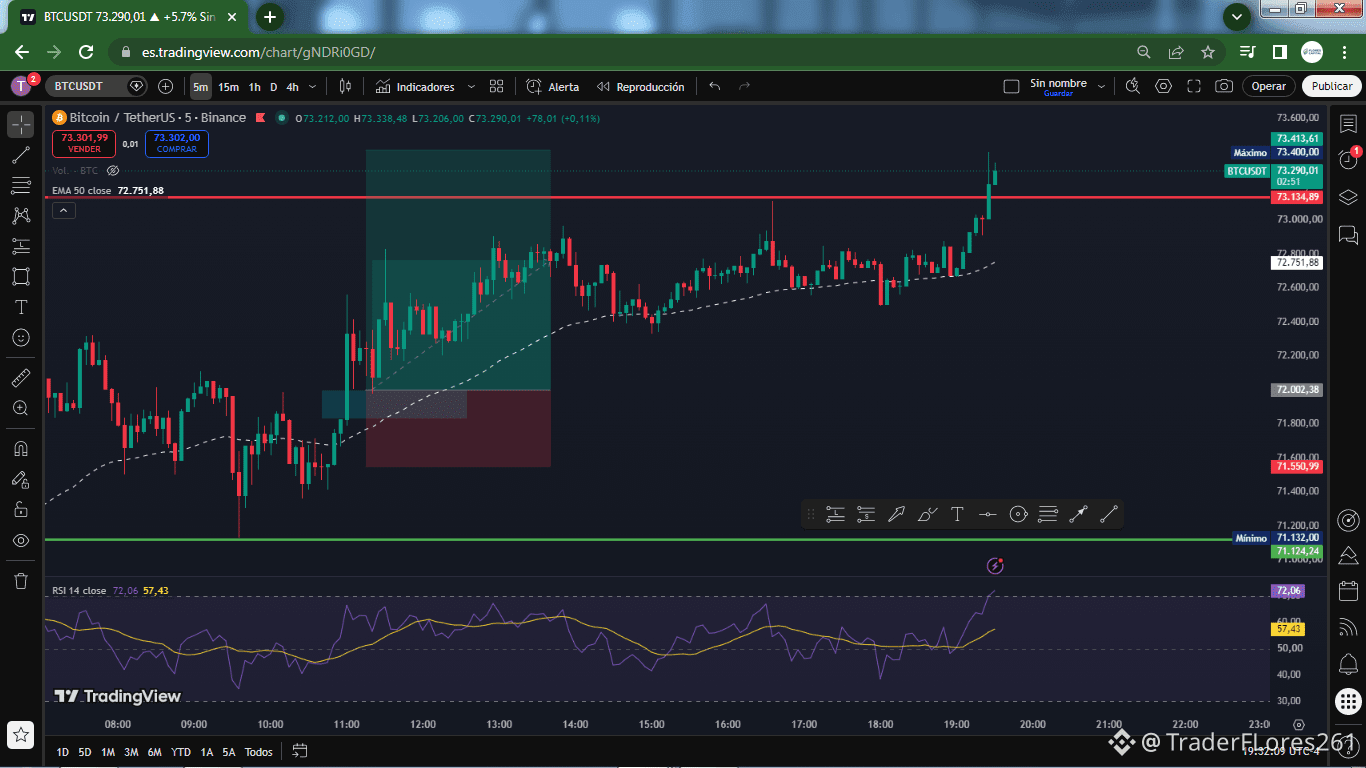The width and height of the screenshot is (1366, 768).
Task: Open the object tree layers panel
Action: [x=1348, y=196]
